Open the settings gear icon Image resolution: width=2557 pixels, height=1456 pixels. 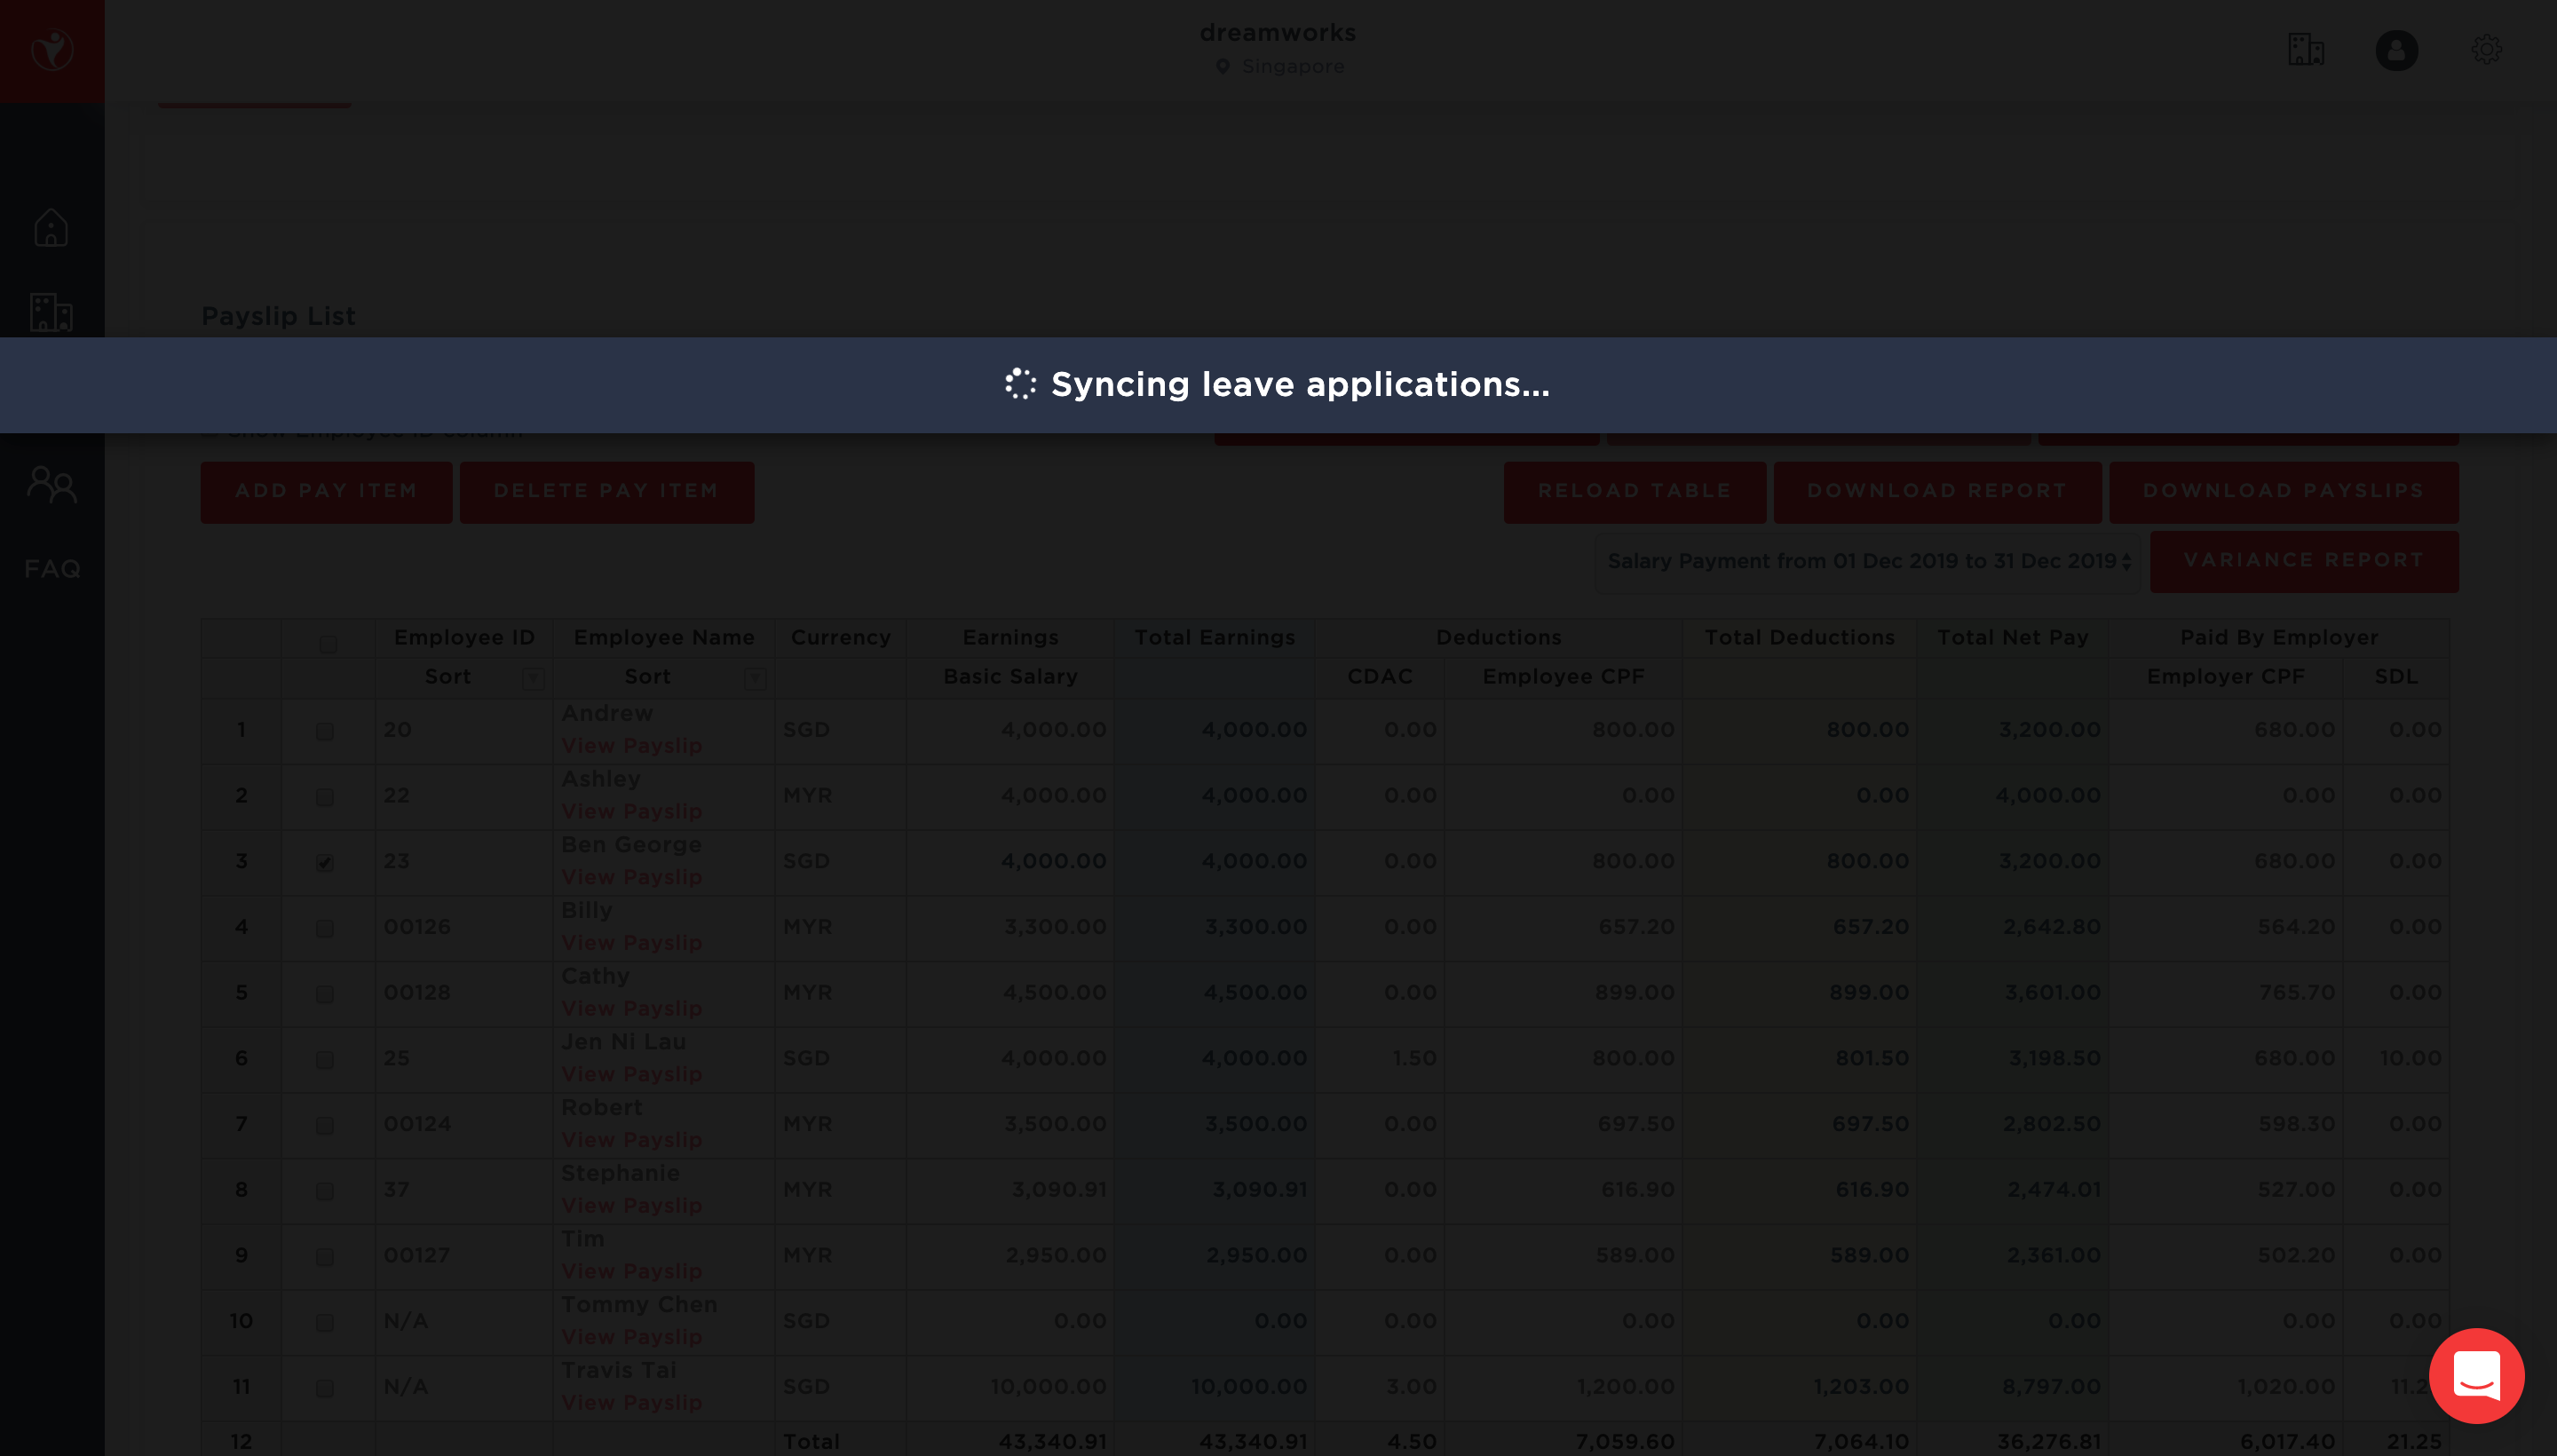(x=2486, y=50)
